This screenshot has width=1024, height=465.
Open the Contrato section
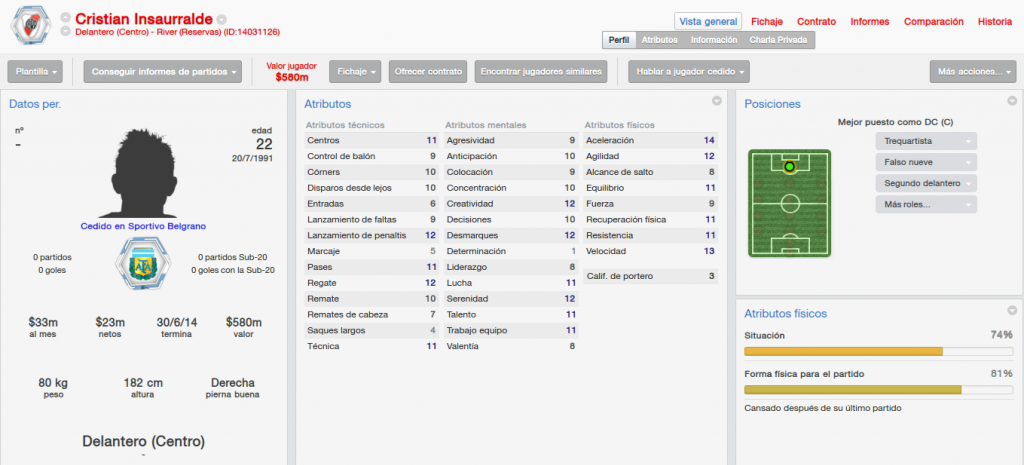(x=816, y=22)
